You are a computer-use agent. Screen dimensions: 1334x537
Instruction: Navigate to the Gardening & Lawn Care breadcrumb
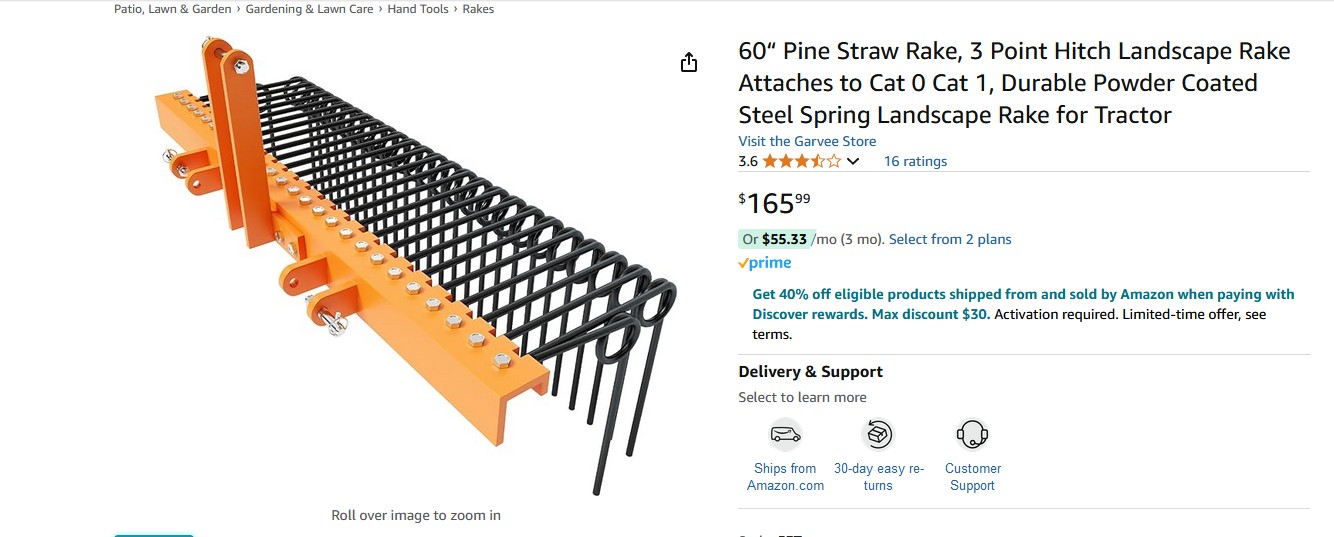pos(309,9)
